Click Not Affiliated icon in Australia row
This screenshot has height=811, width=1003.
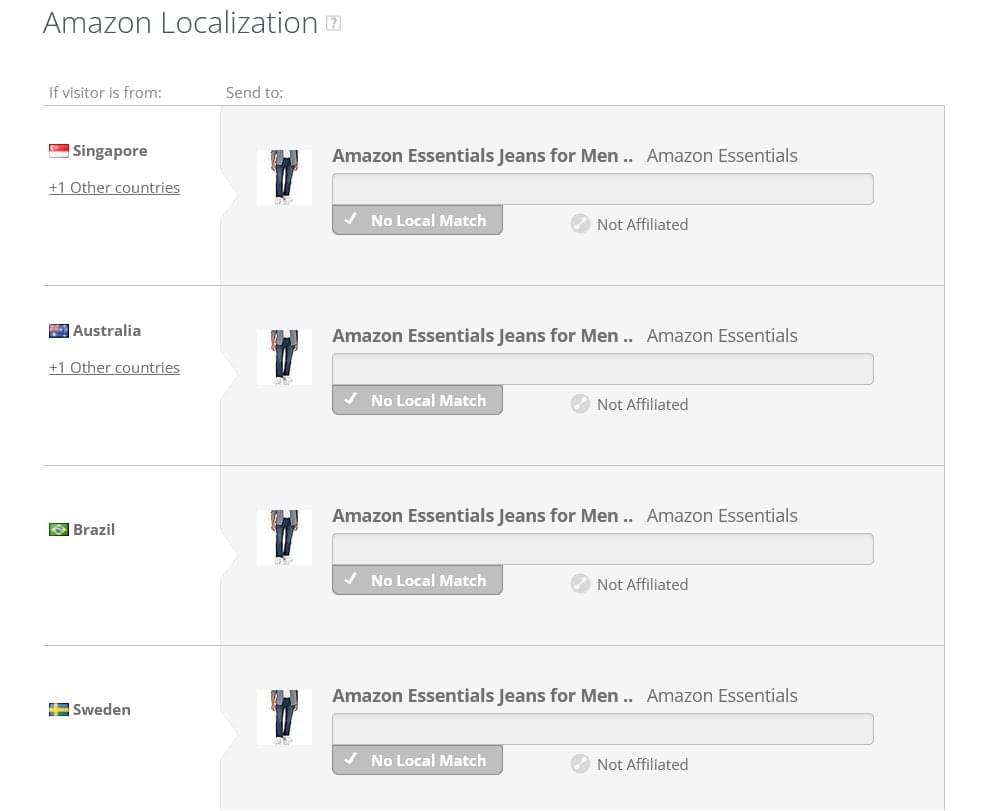580,404
